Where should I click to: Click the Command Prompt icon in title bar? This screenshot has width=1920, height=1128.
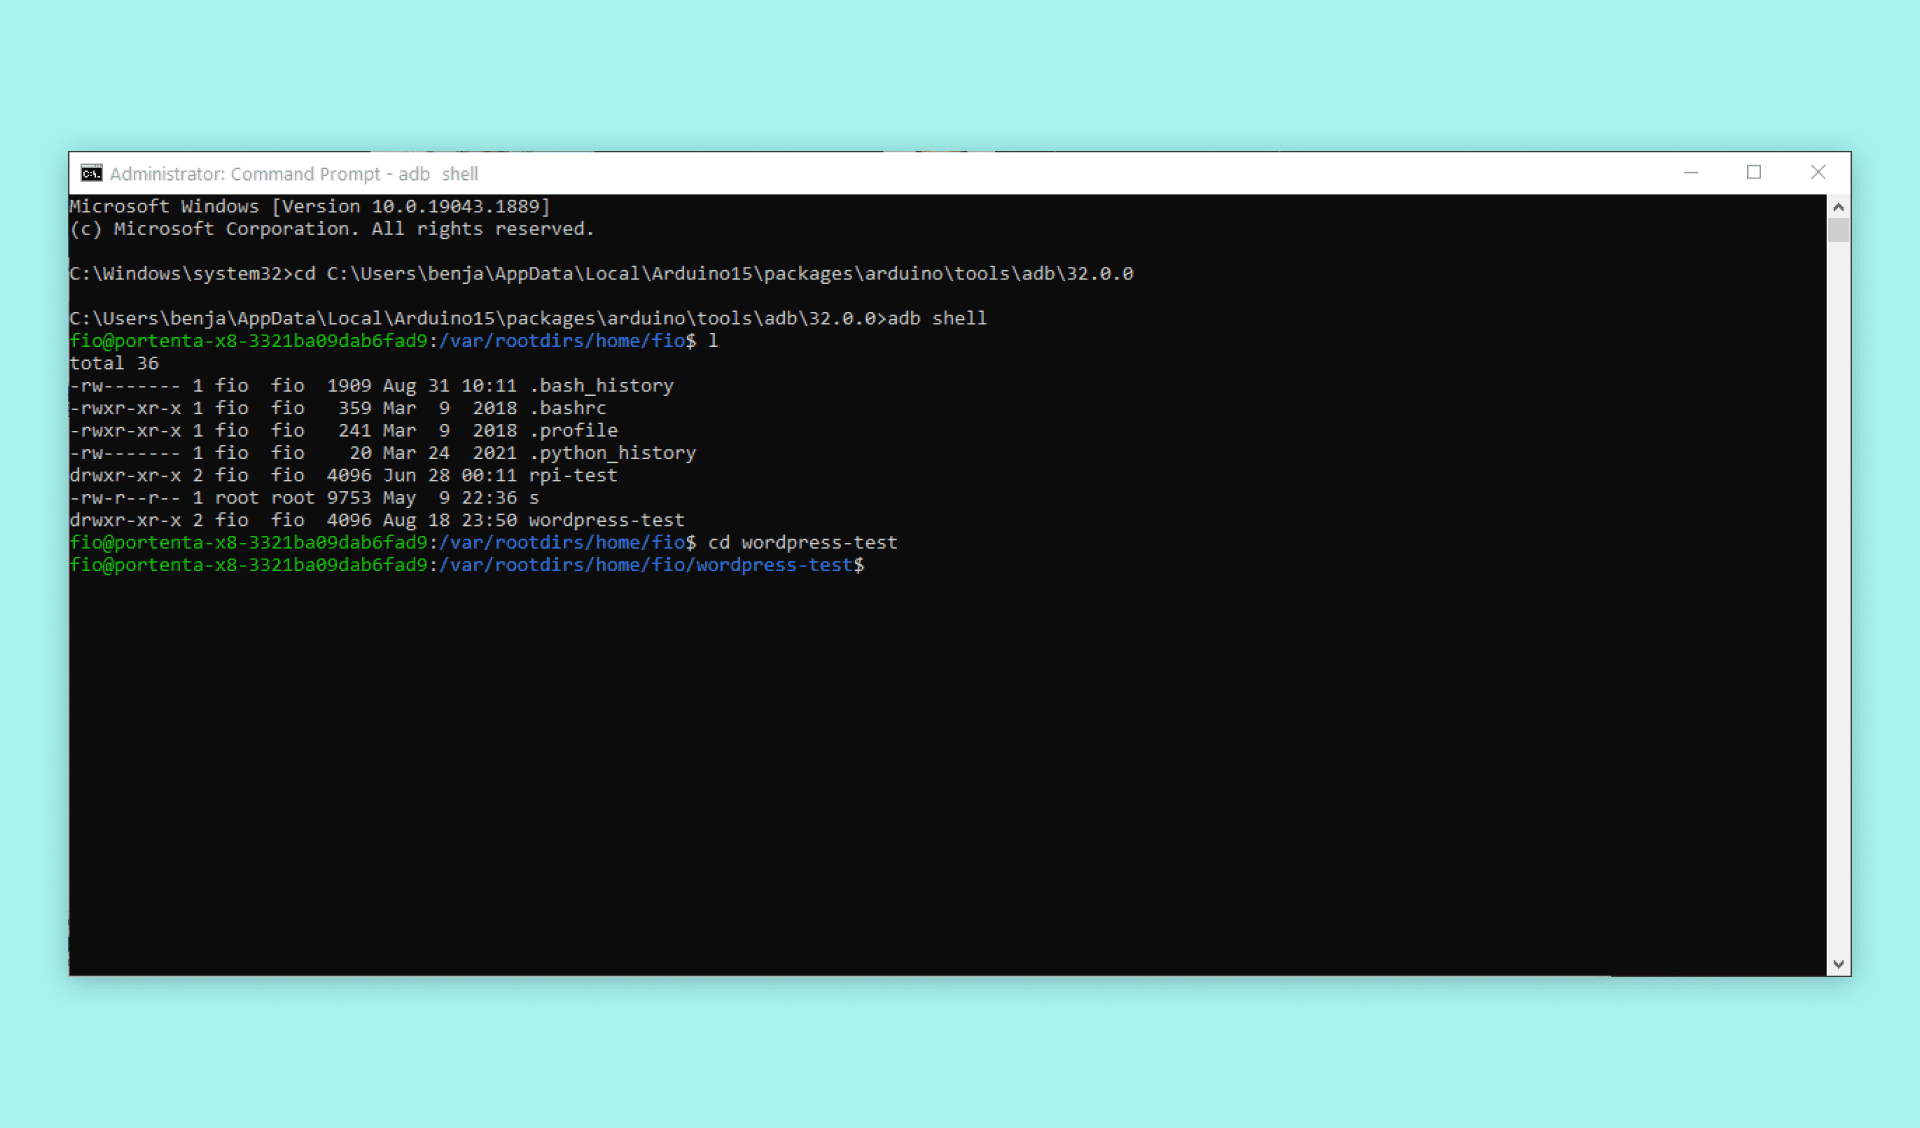coord(91,173)
